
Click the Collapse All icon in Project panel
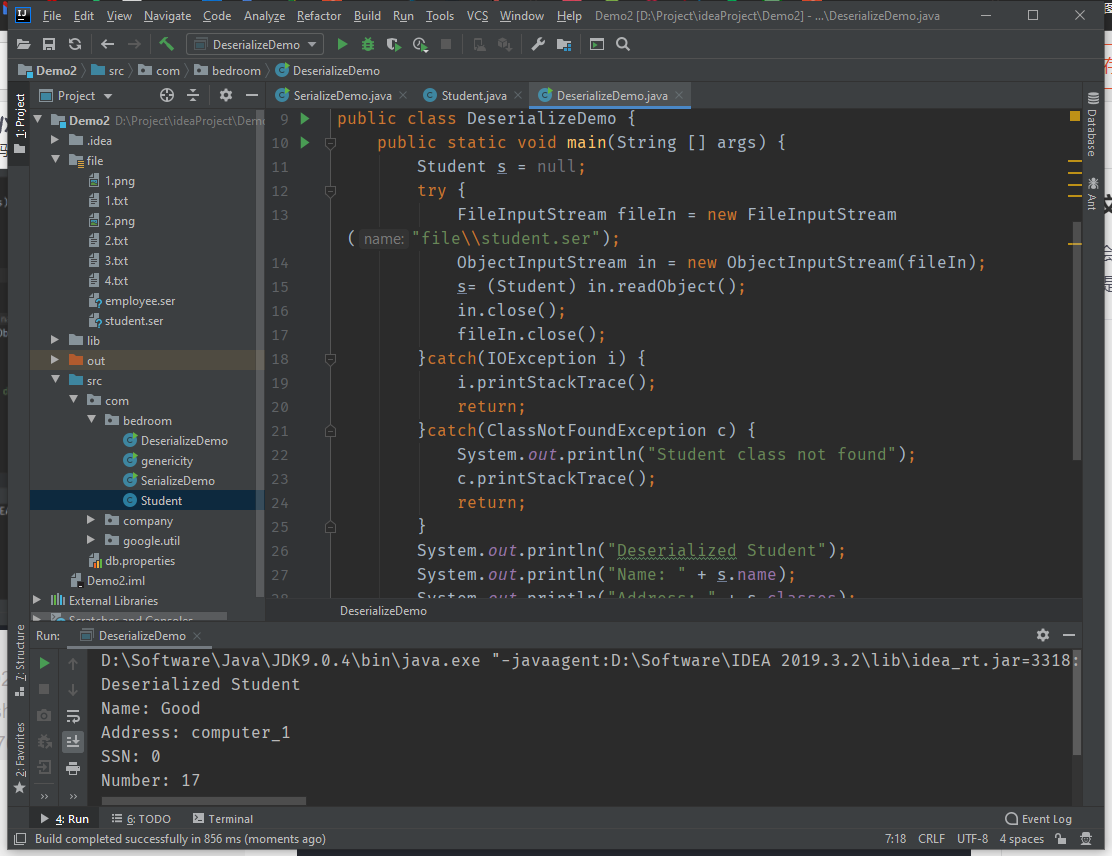(193, 95)
